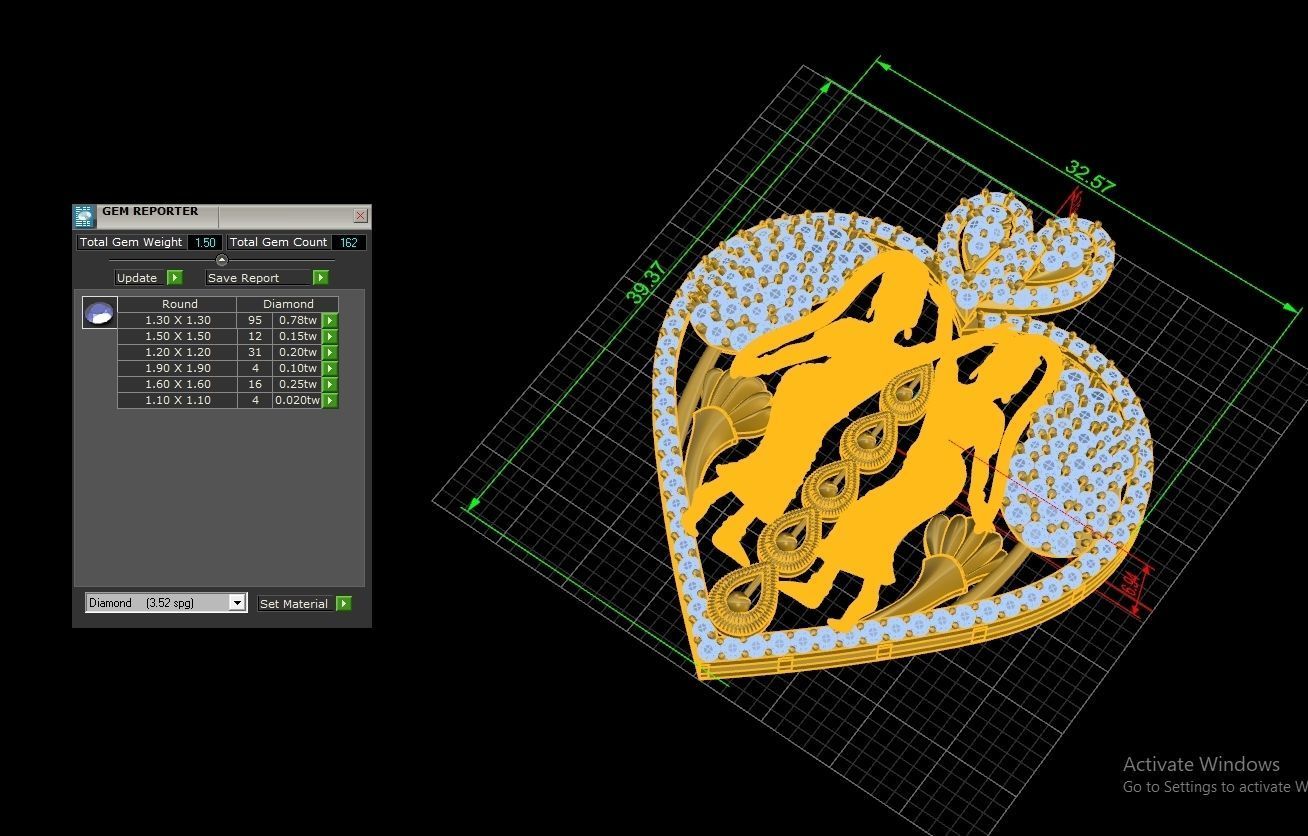Click green arrow next to Set Material
Screen dimensions: 1308x836
click(344, 604)
